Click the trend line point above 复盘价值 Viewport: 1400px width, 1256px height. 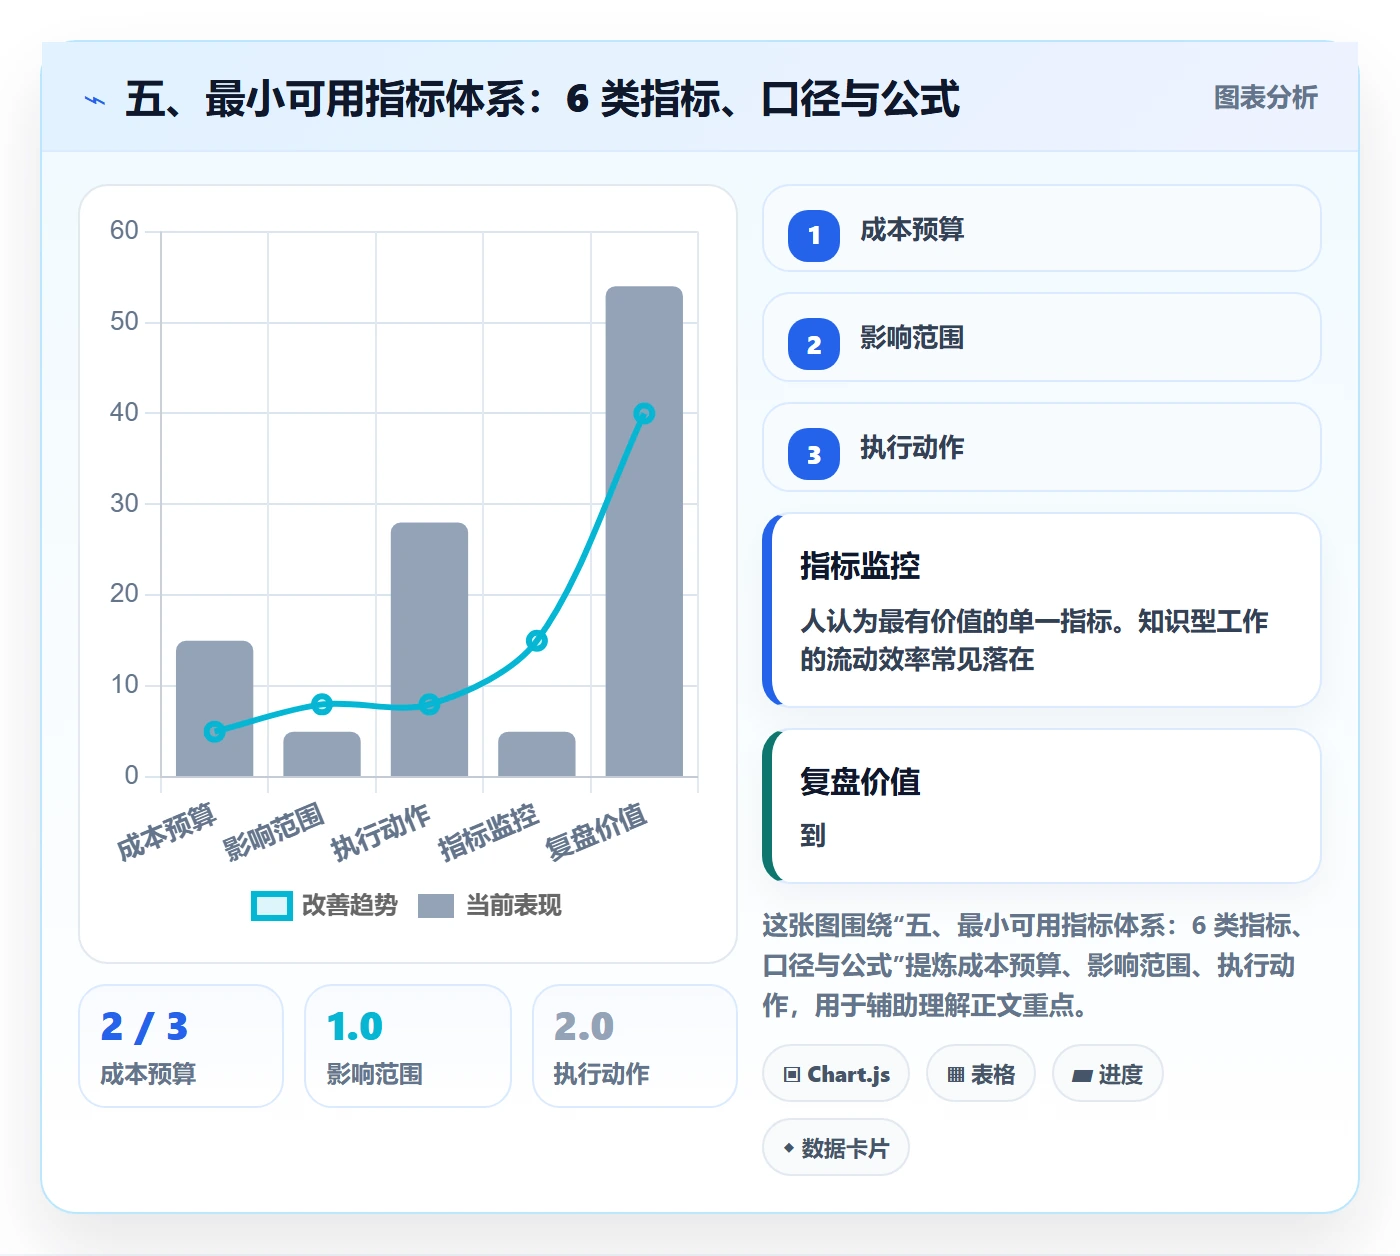pos(644,413)
